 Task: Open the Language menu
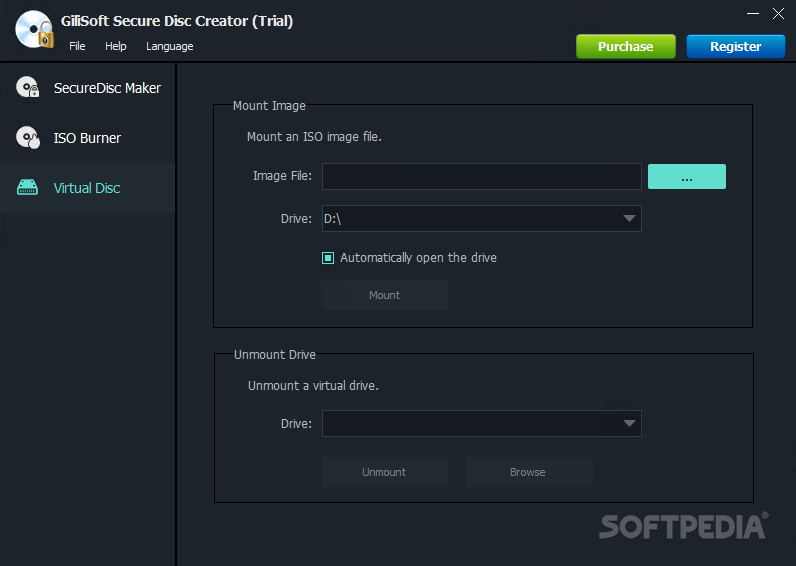pyautogui.click(x=170, y=46)
